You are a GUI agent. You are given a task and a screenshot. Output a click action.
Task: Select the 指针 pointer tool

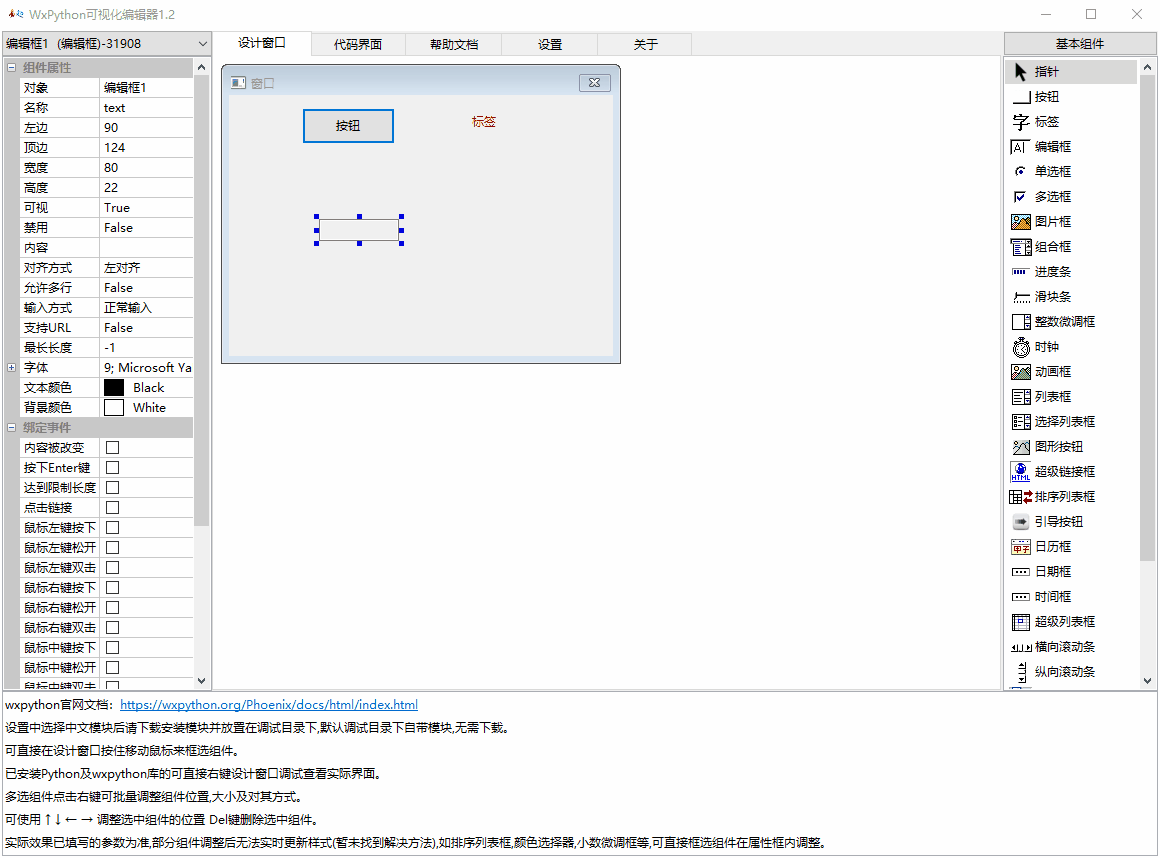[1072, 72]
